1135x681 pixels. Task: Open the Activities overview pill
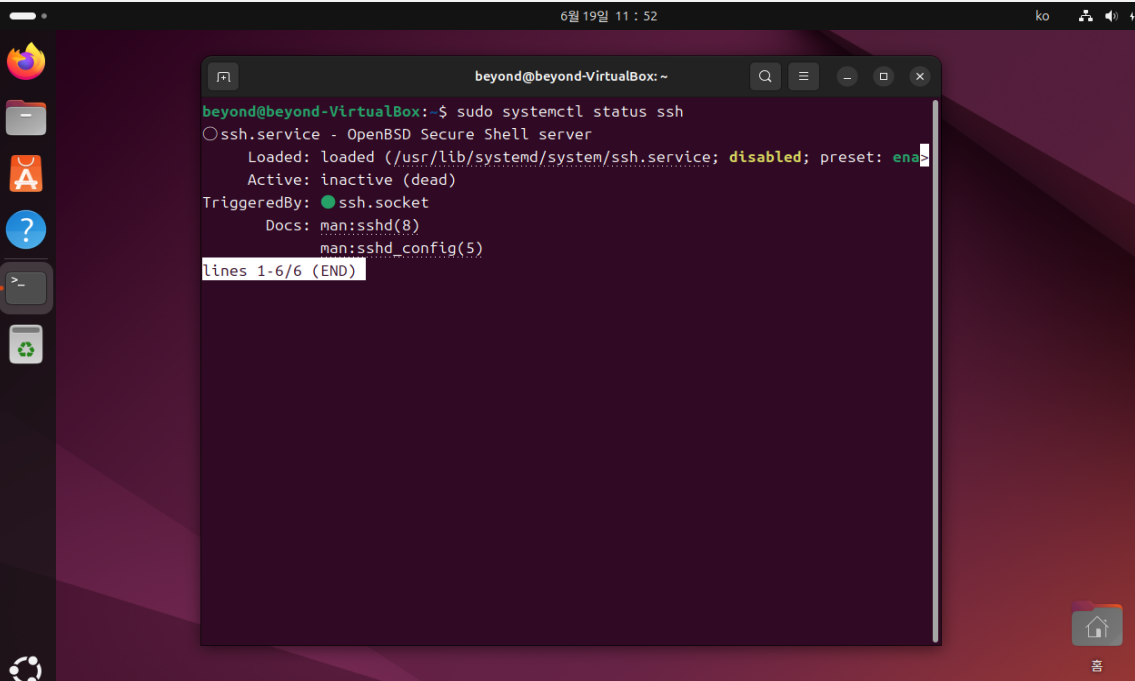tap(28, 16)
